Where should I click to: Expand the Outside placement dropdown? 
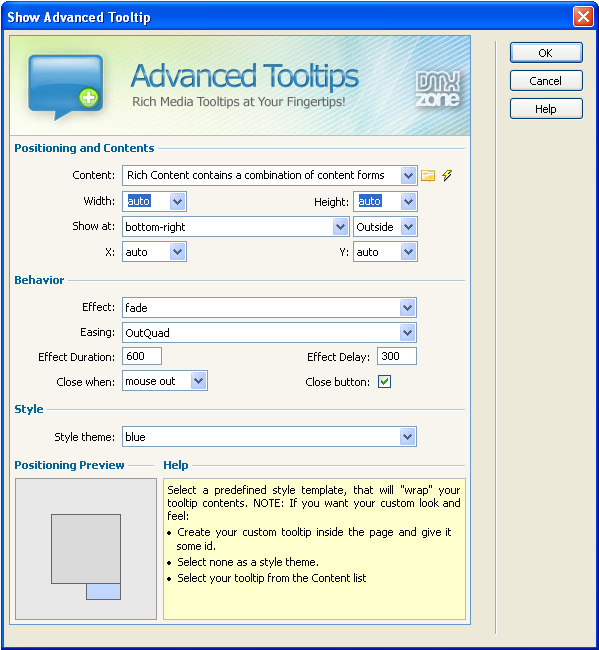[408, 227]
